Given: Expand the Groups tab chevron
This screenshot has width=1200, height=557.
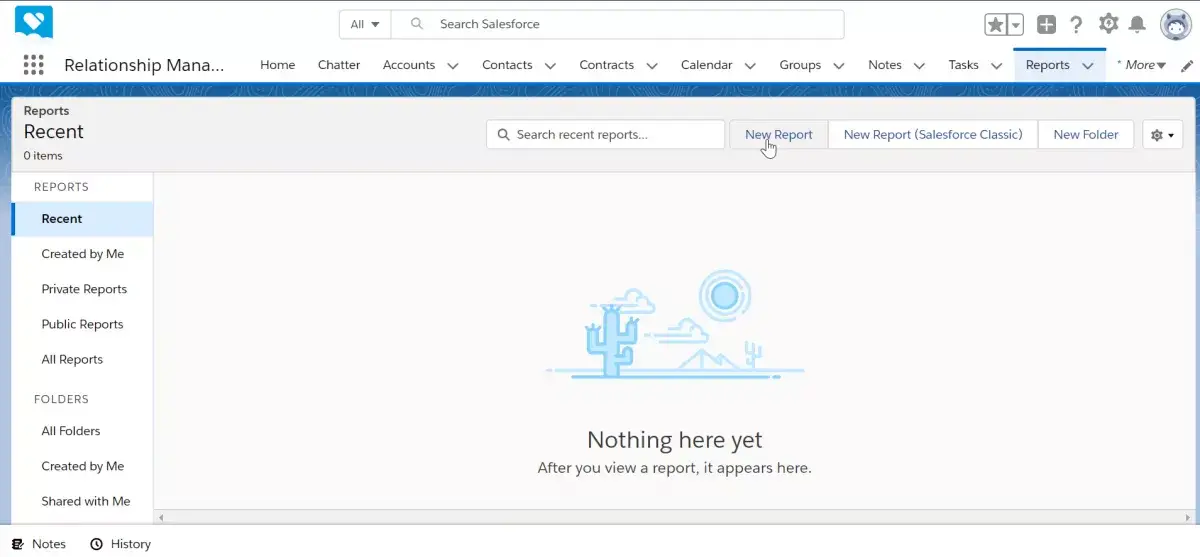Looking at the screenshot, I should point(838,66).
